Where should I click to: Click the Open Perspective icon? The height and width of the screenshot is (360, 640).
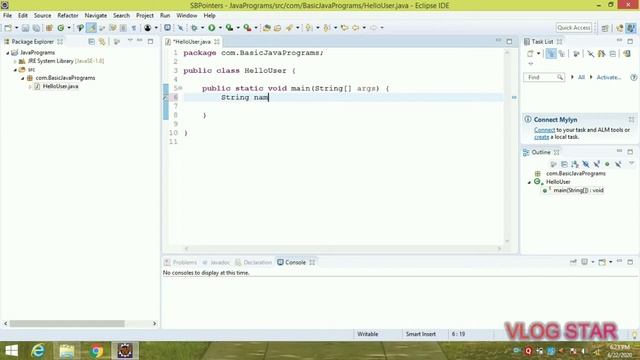point(605,28)
